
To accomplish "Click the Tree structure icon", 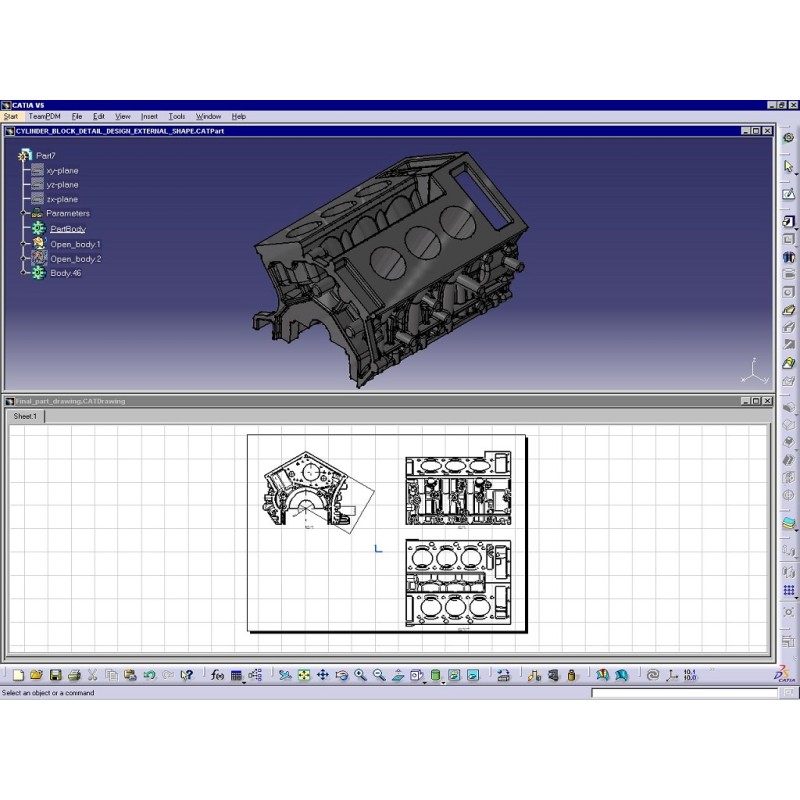I will 255,675.
